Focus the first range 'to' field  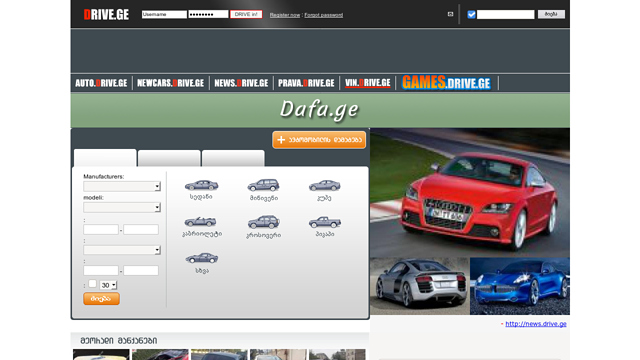[141, 229]
